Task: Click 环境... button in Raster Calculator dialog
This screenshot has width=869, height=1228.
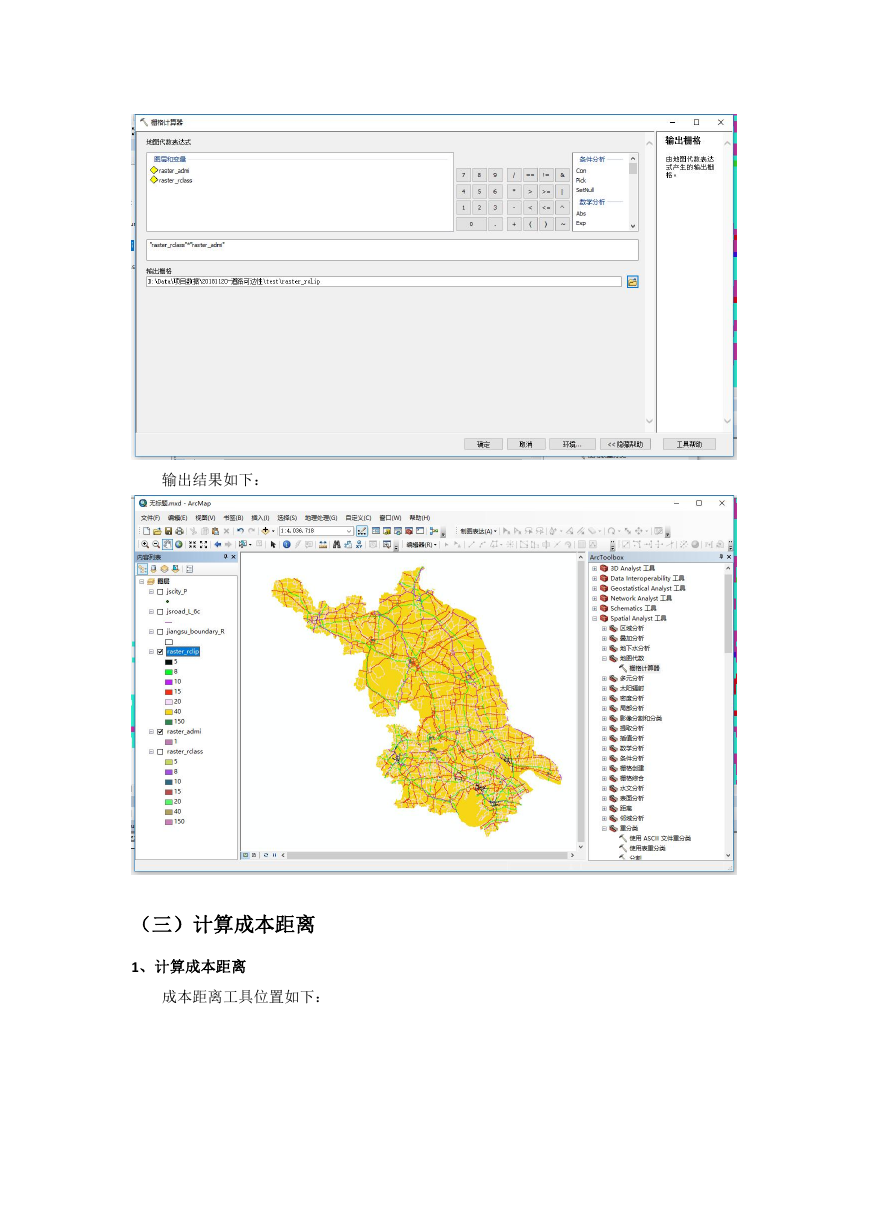Action: 572,444
